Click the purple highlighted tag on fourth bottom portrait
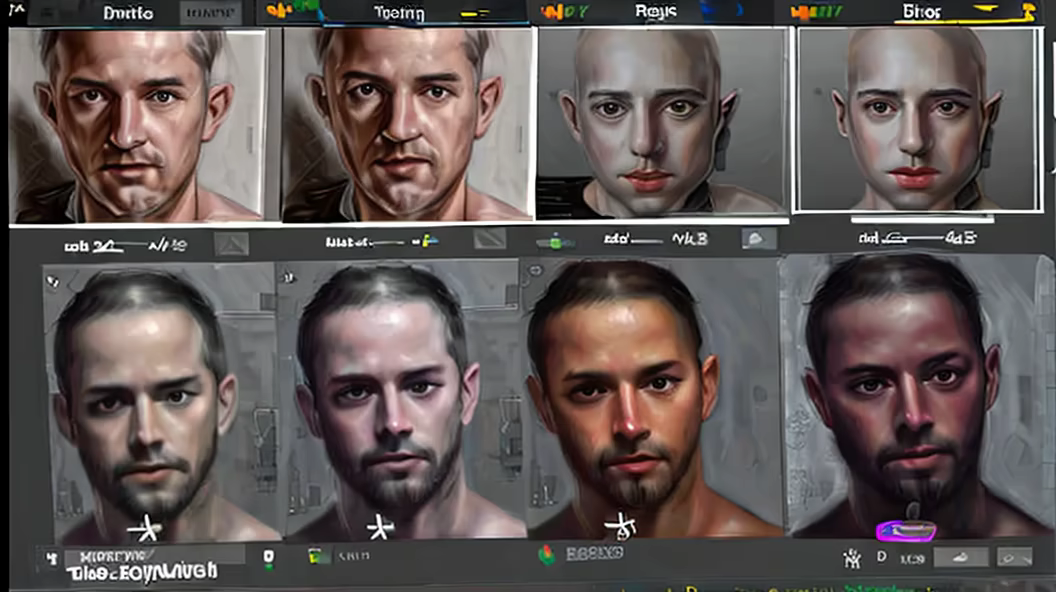 (906, 531)
